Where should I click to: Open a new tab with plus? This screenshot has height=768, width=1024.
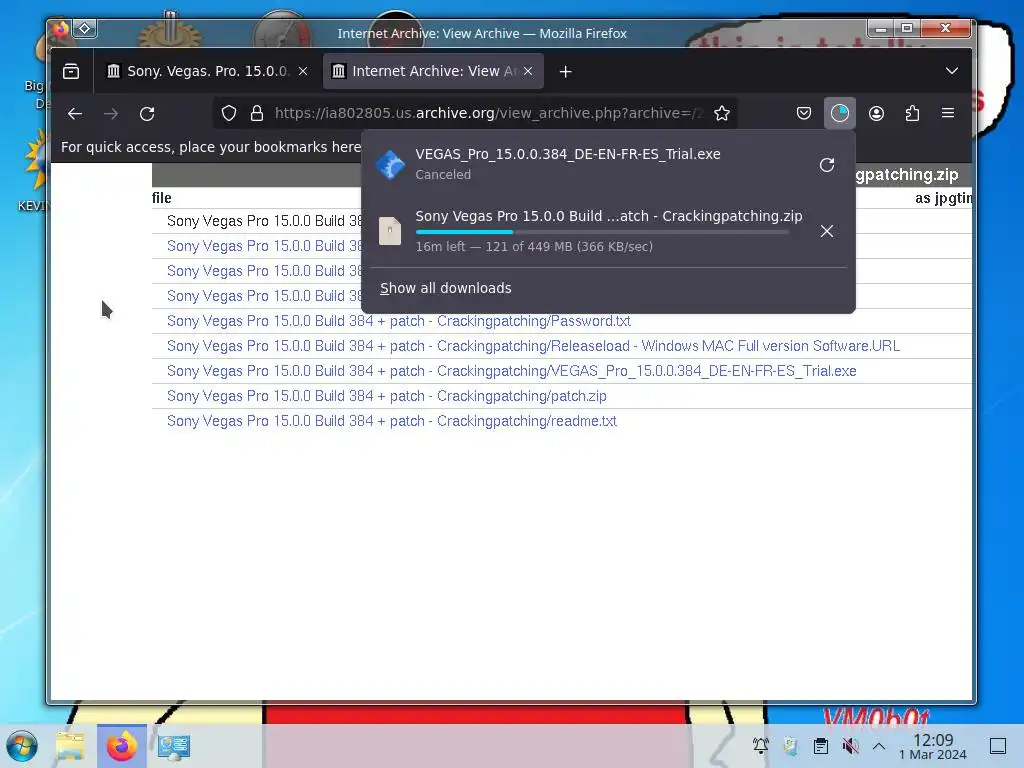(566, 72)
